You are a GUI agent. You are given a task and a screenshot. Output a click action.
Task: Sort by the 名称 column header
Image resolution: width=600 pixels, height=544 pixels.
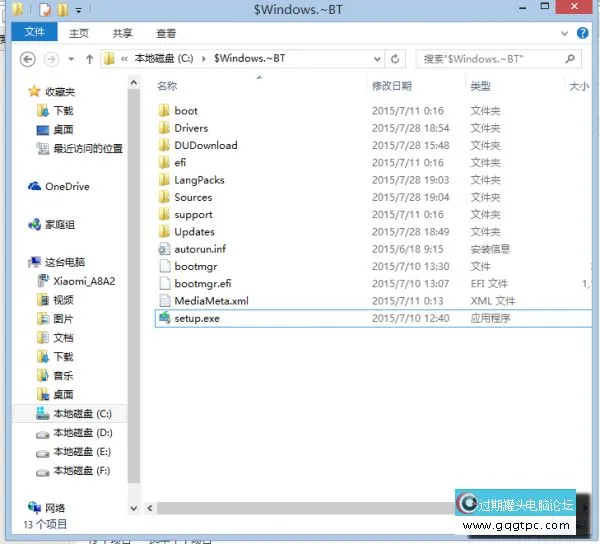pyautogui.click(x=167, y=86)
